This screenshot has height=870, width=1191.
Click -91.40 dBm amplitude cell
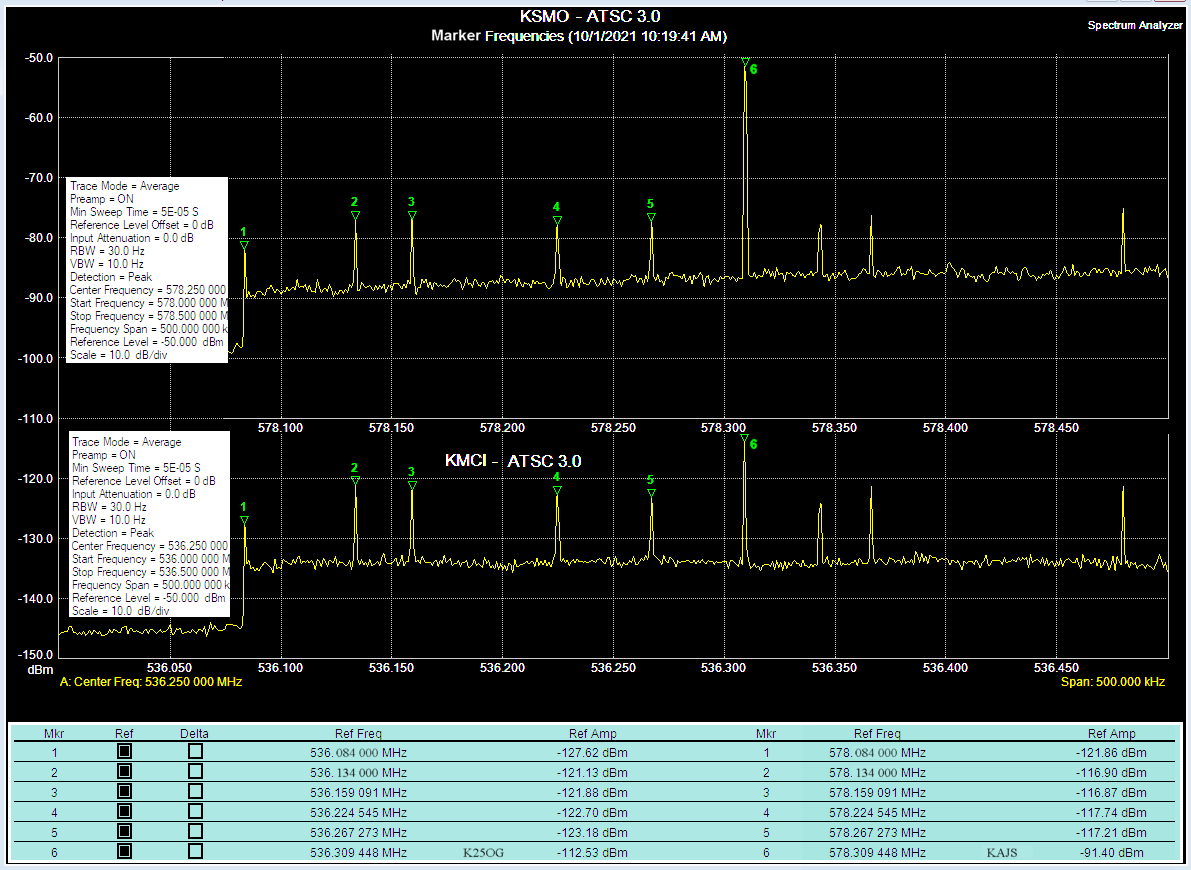(x=1113, y=853)
